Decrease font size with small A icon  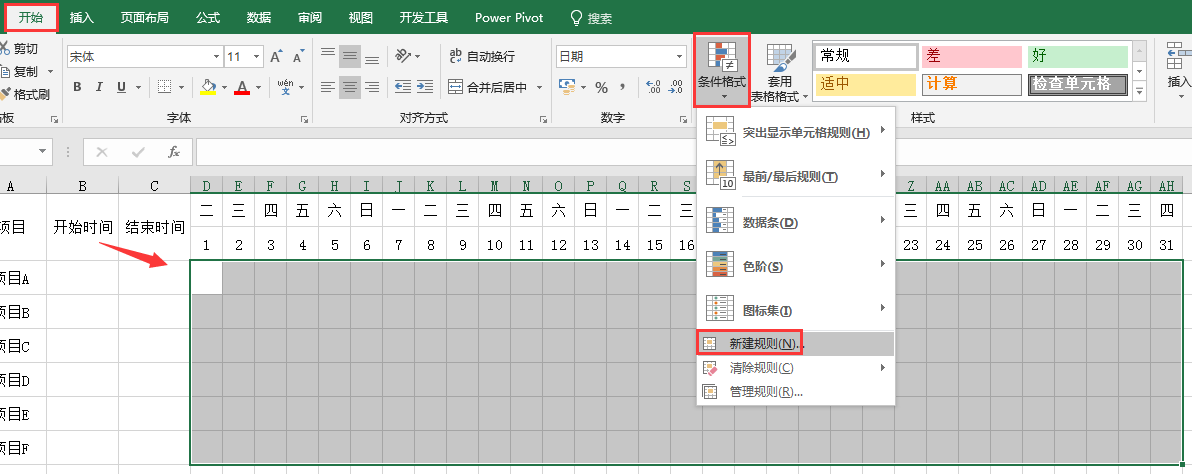(x=297, y=57)
